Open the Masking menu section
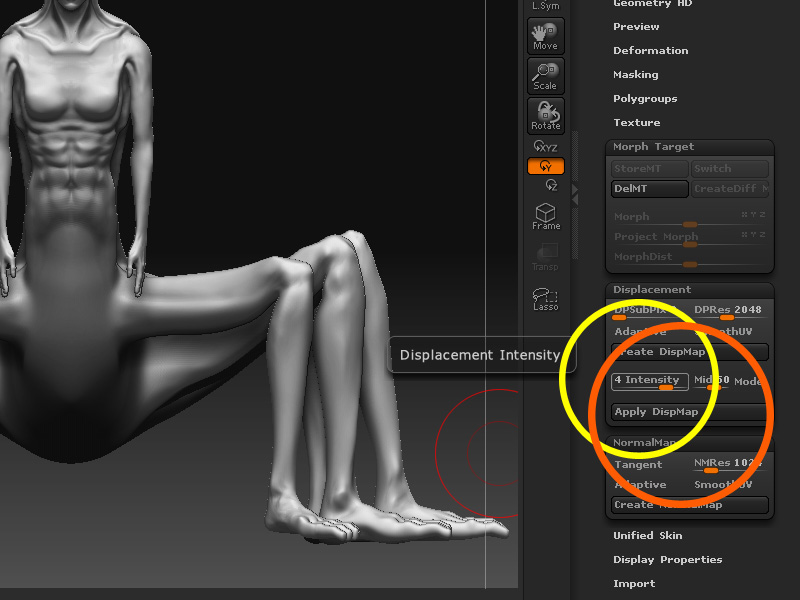 (x=635, y=74)
